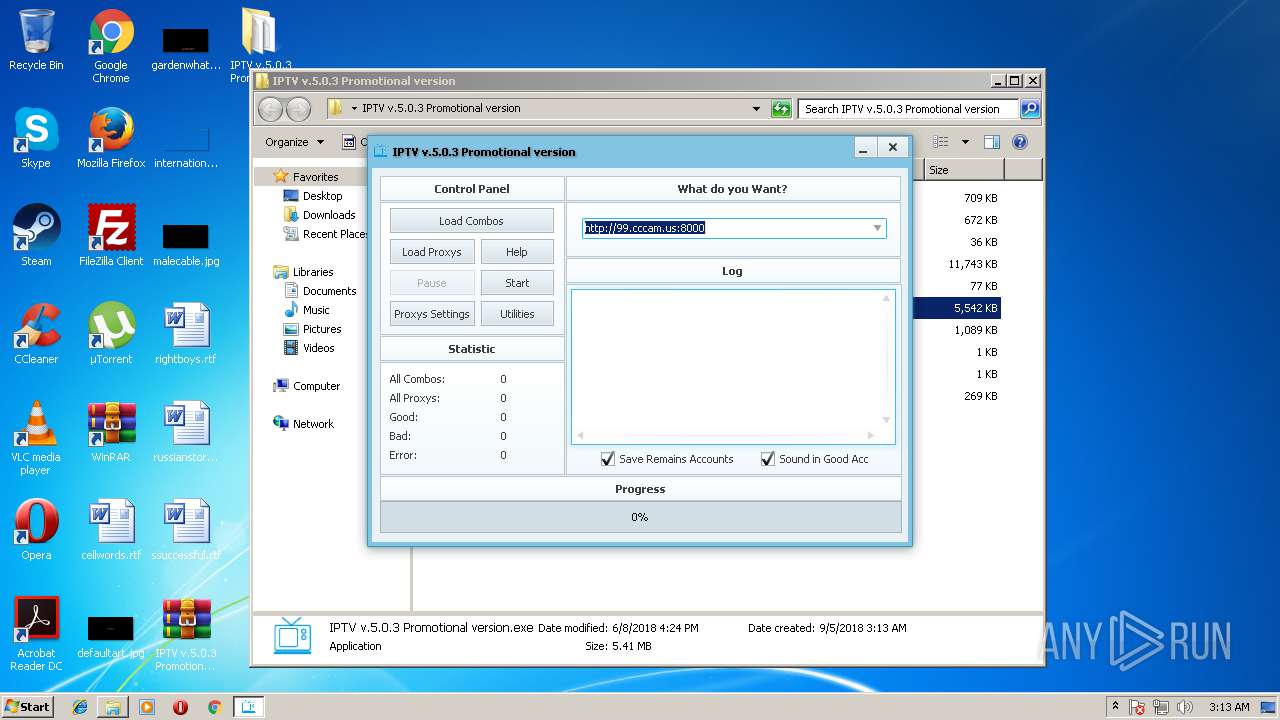Screen dimensions: 1280x720
Task: Select the russianstor... rtf desktop file
Action: click(x=186, y=432)
